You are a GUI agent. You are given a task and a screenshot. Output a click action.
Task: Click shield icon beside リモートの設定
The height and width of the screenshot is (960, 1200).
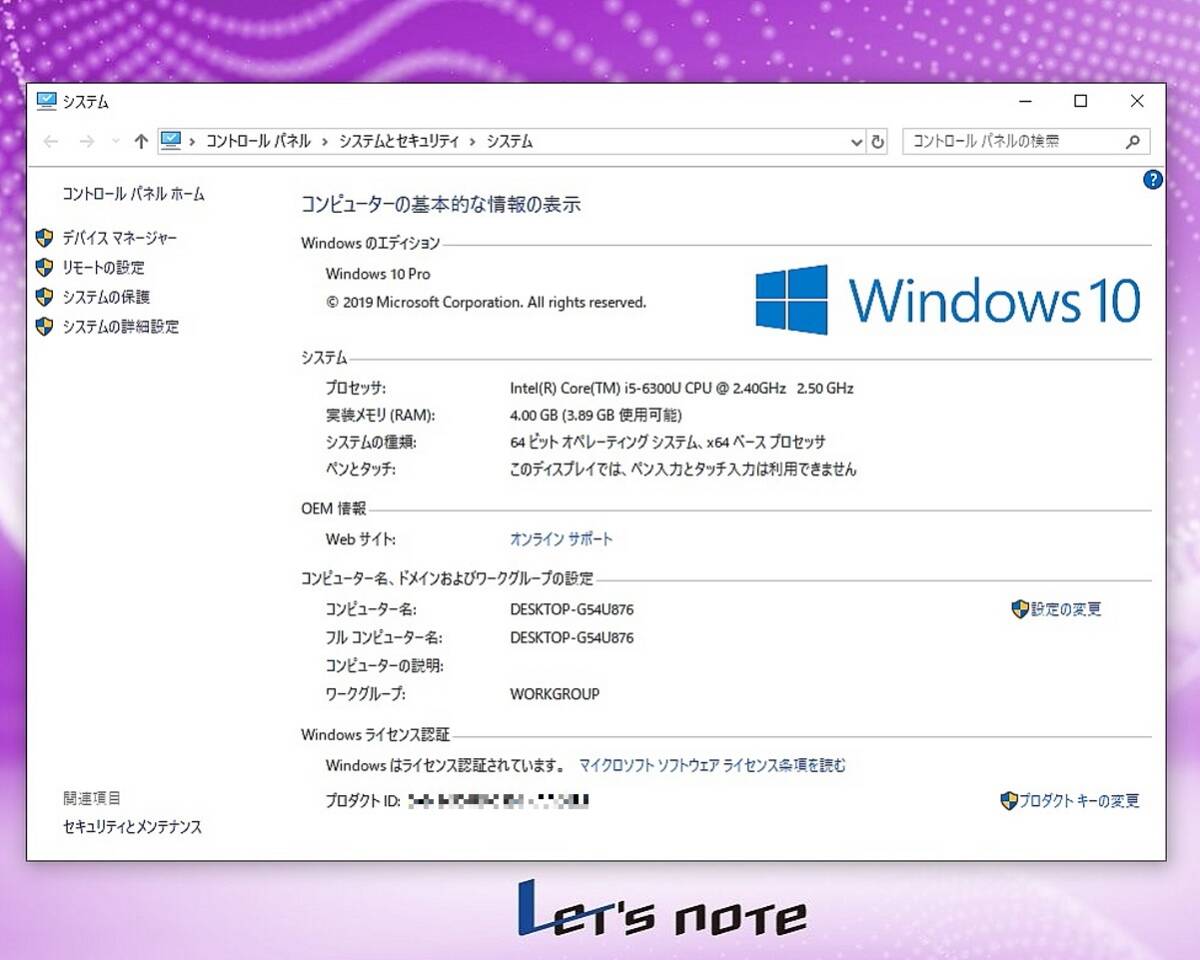click(x=44, y=268)
